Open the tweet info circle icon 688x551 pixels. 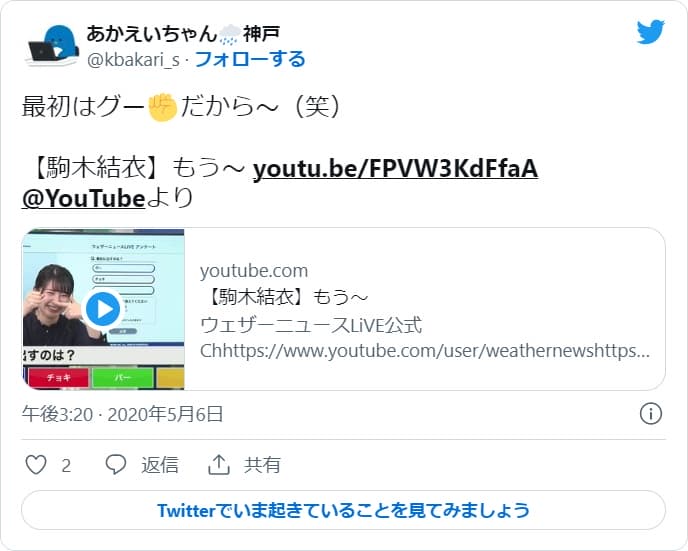[651, 414]
